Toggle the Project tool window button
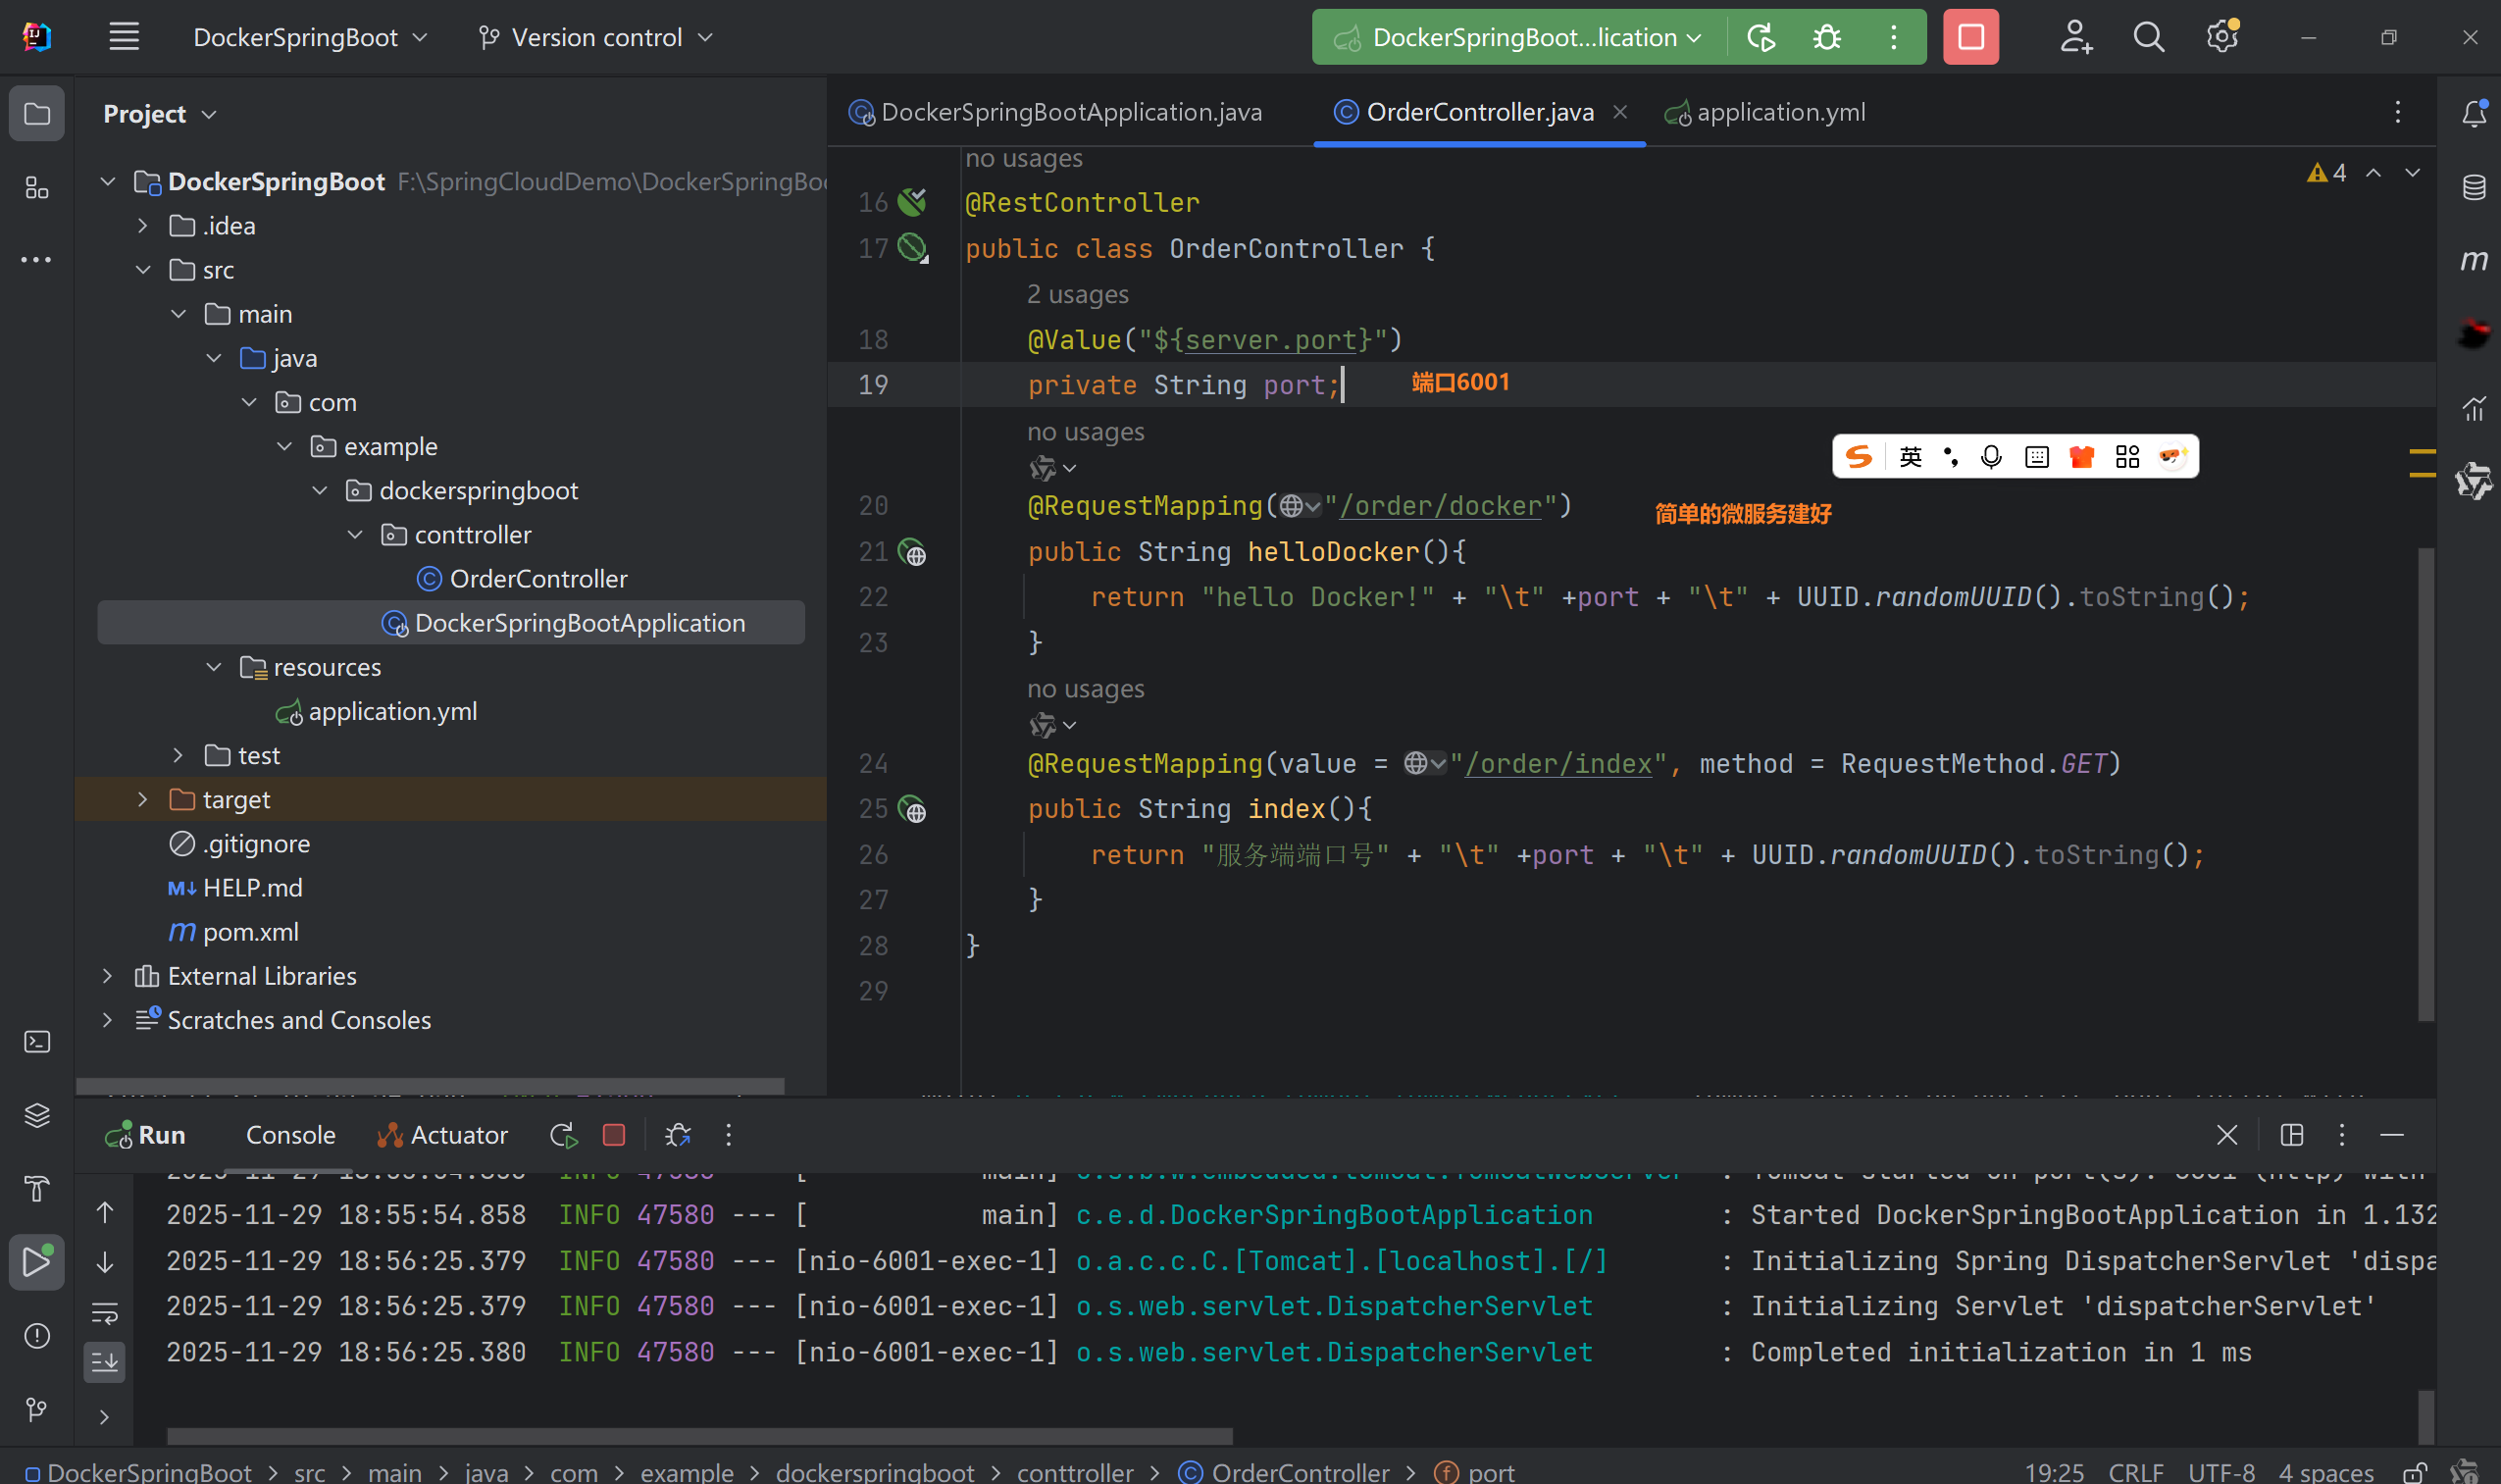 pyautogui.click(x=37, y=113)
